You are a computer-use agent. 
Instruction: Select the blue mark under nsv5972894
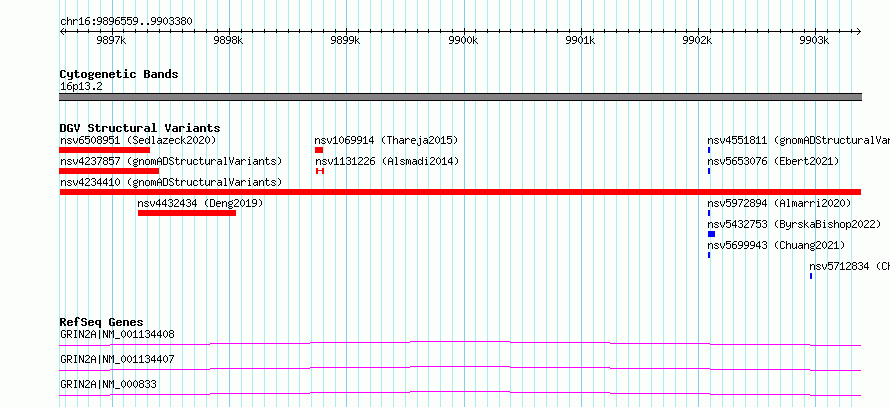coord(709,213)
